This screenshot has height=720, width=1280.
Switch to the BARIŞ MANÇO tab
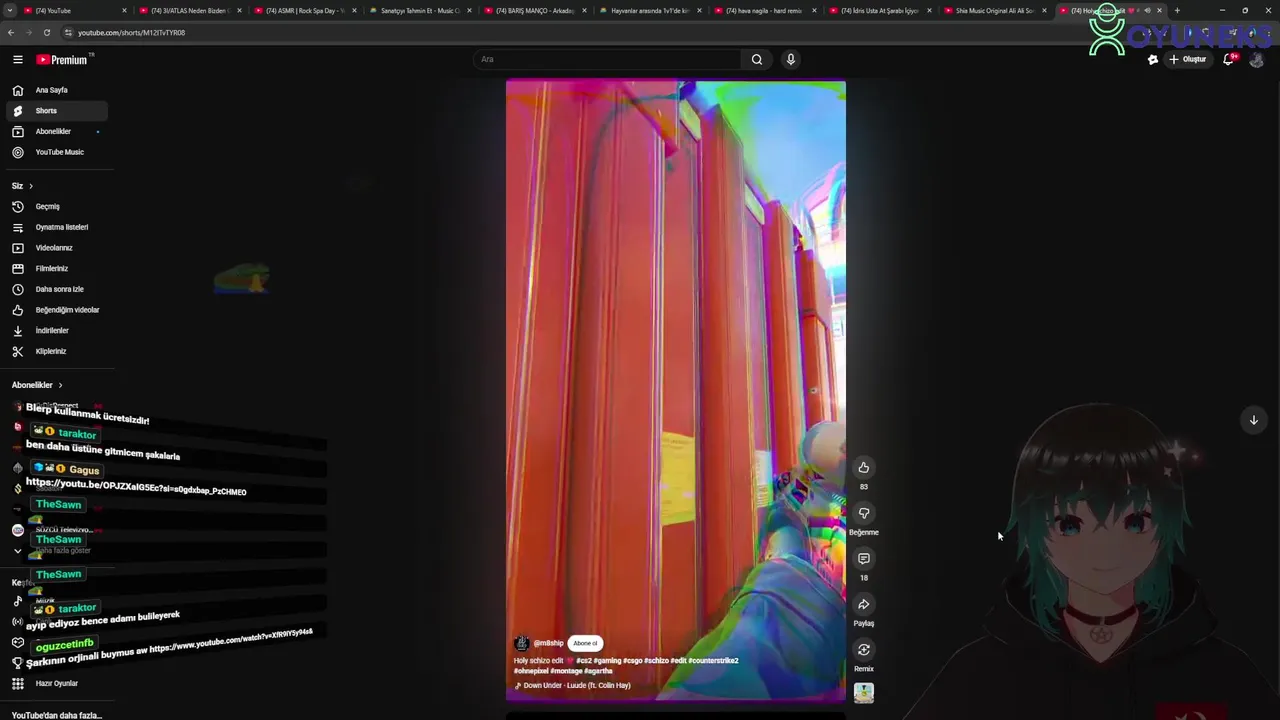click(535, 10)
